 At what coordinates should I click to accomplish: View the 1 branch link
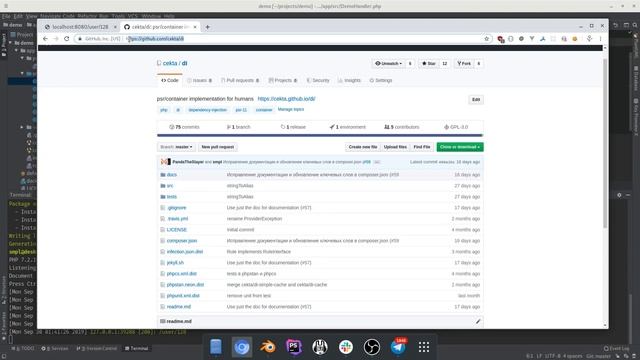pyautogui.click(x=238, y=127)
